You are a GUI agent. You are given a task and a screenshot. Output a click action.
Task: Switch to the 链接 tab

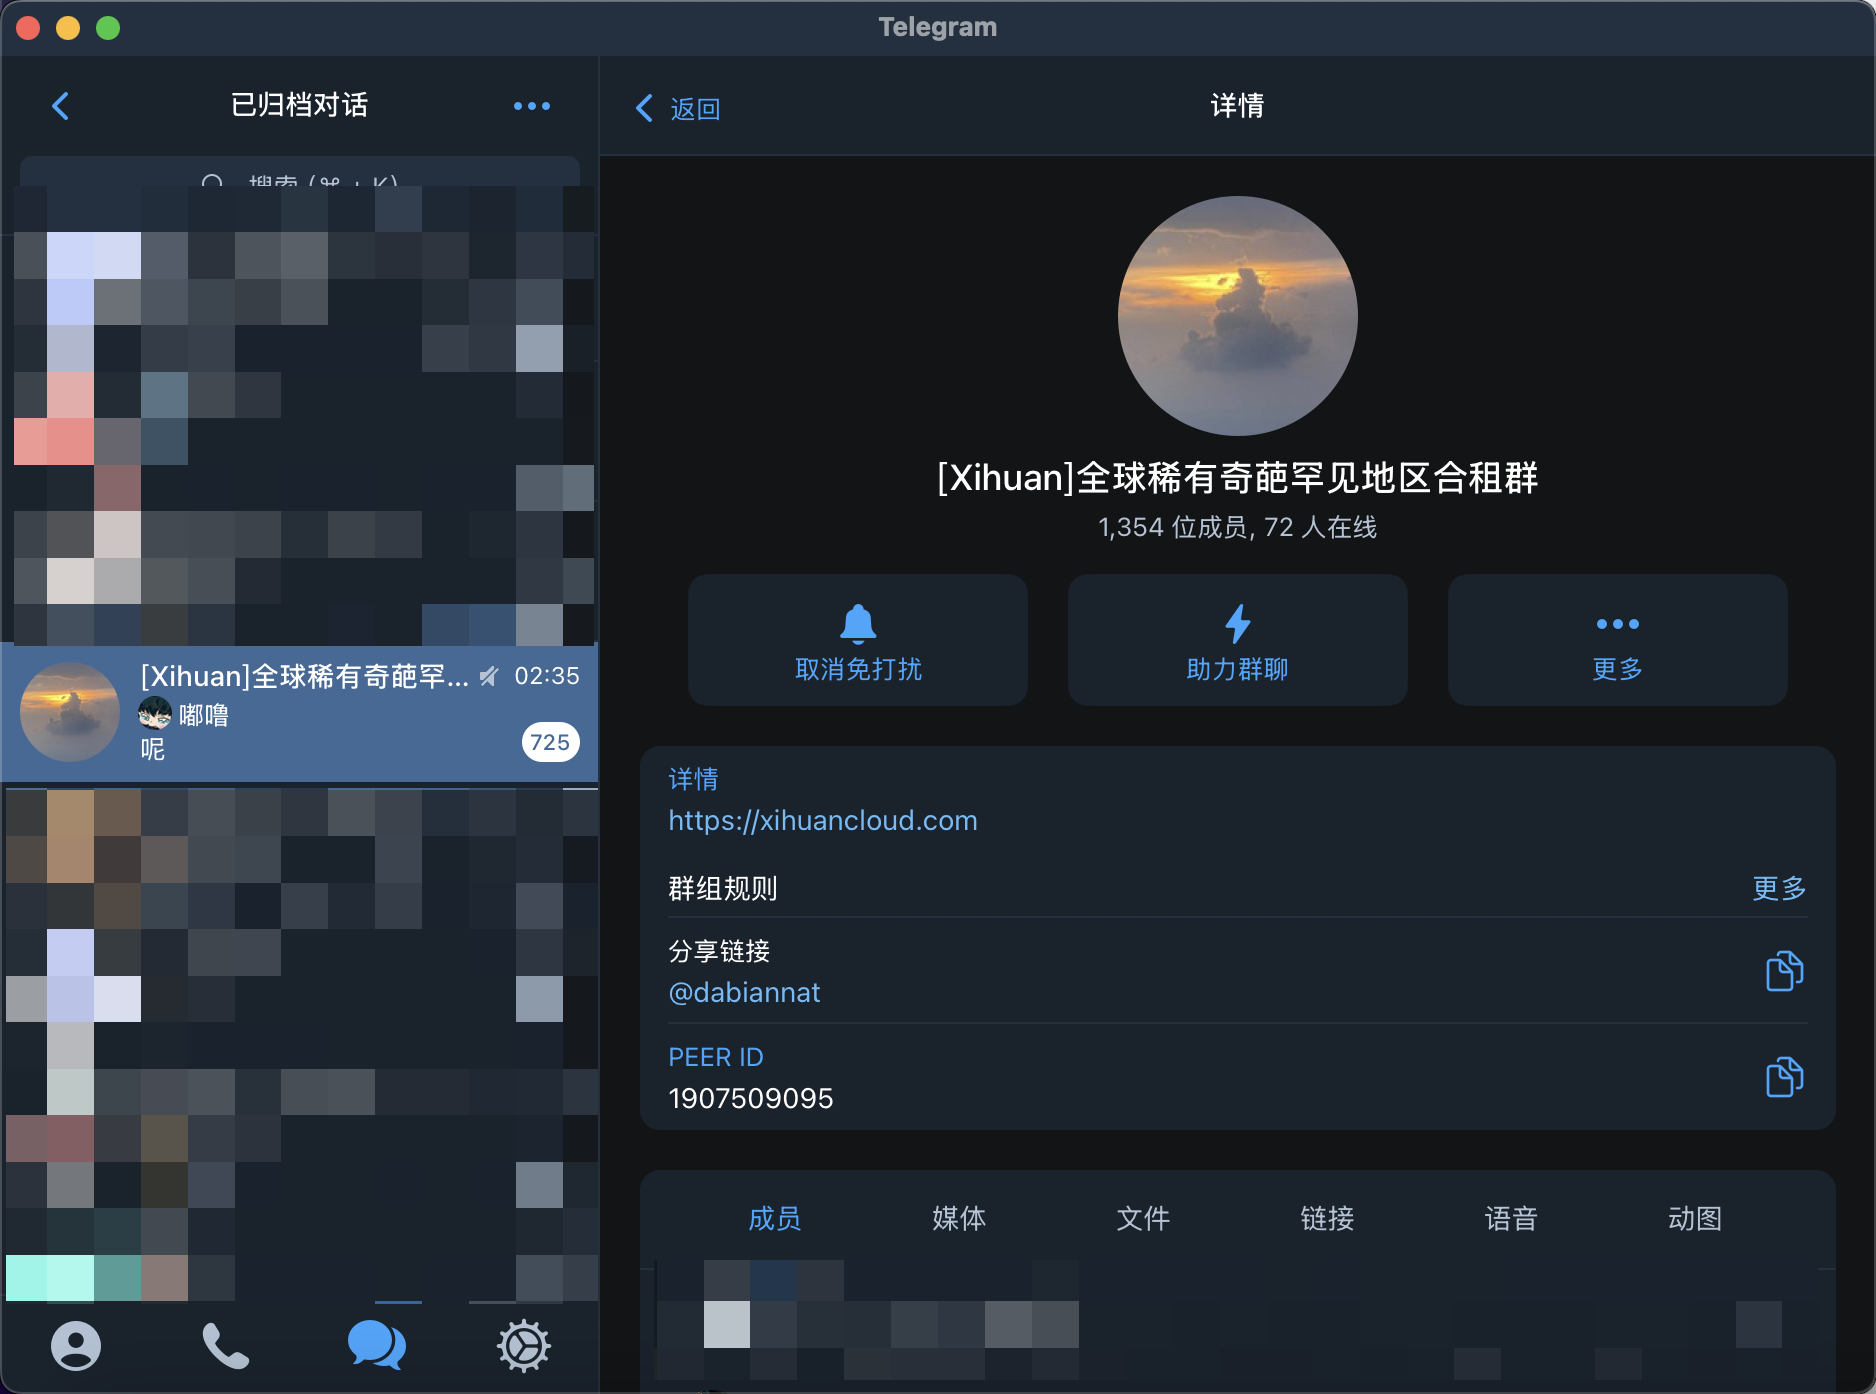[x=1327, y=1218]
